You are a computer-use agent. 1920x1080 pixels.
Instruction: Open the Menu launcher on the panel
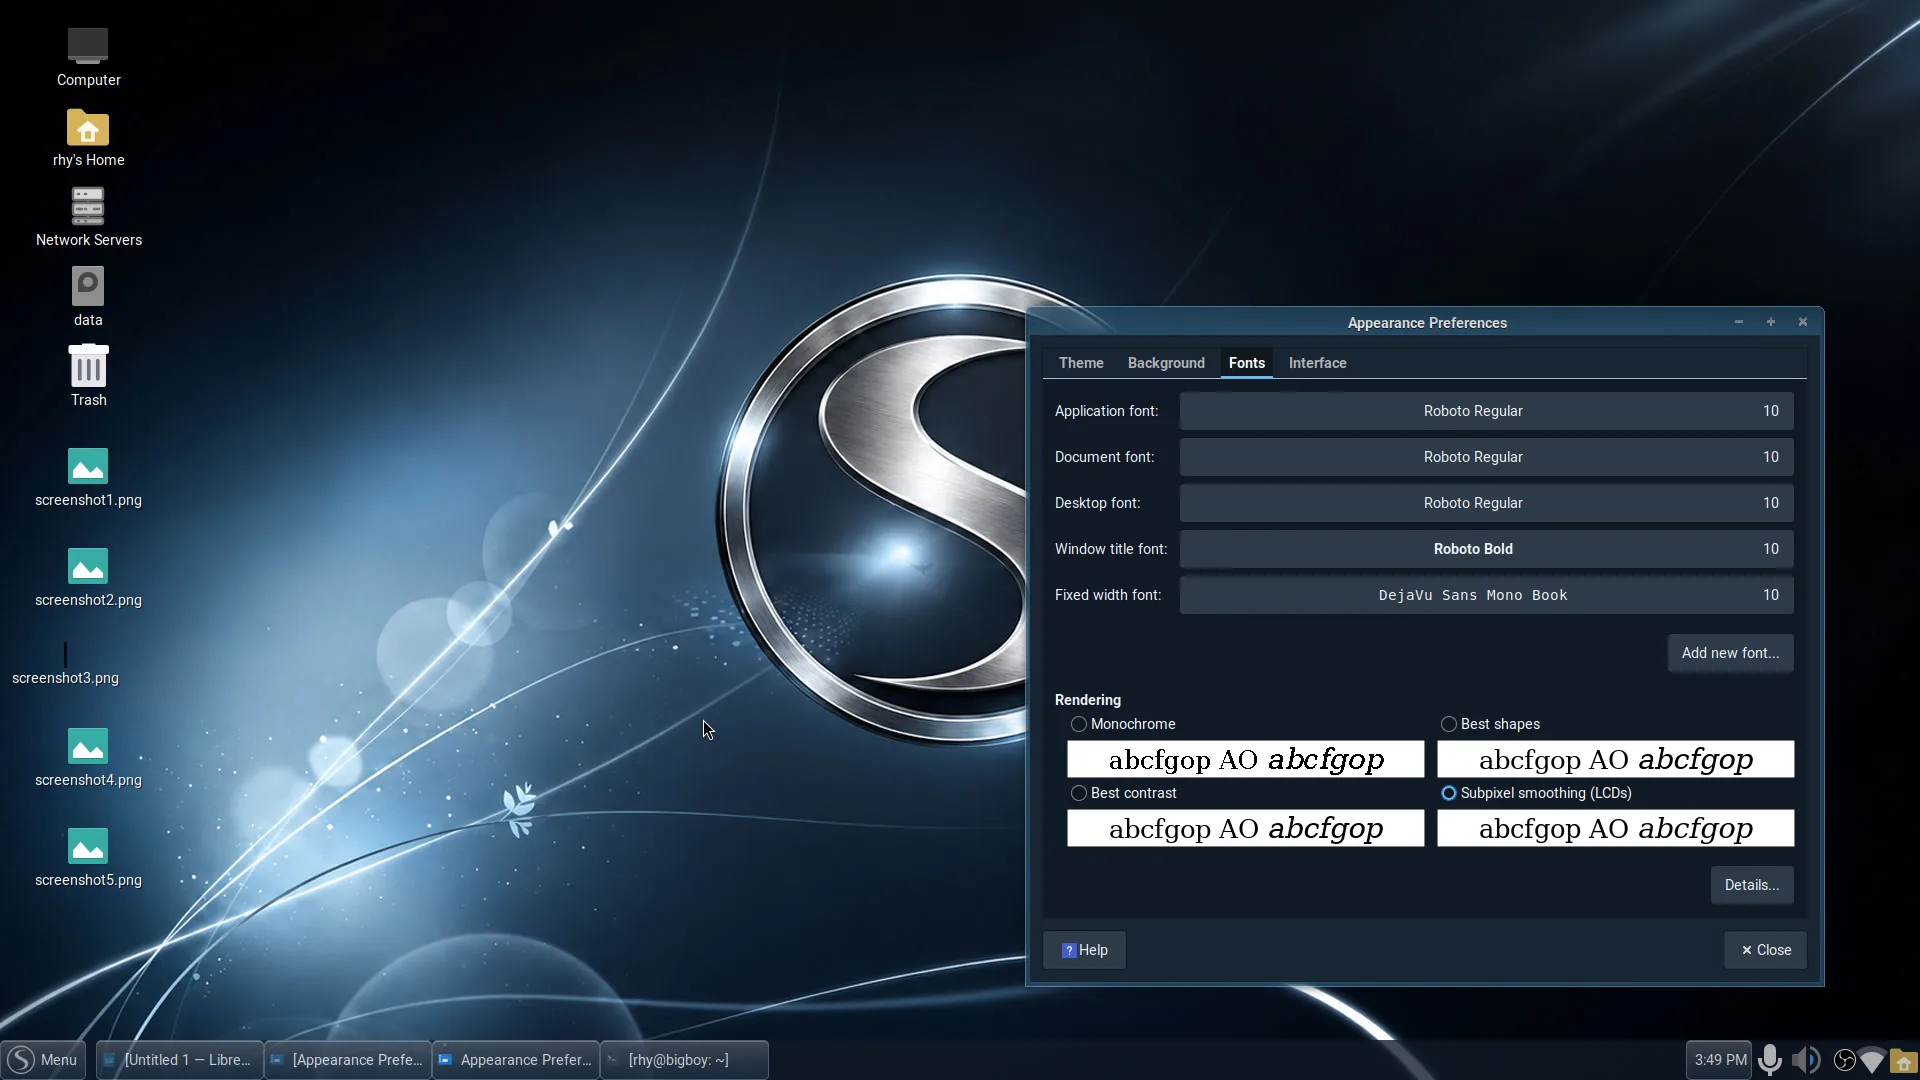pos(43,1060)
